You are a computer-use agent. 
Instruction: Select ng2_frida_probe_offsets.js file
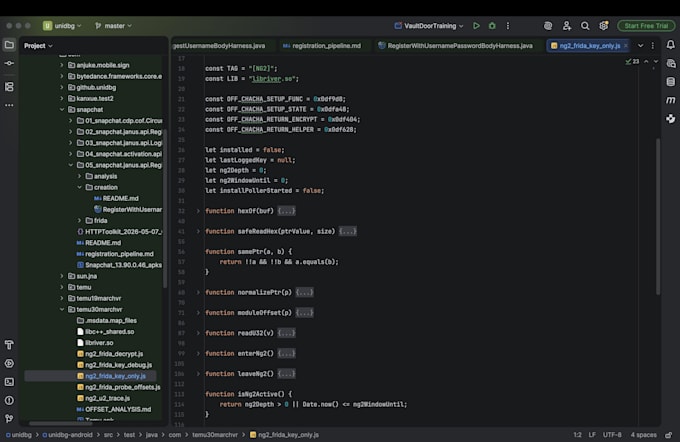(x=118, y=387)
